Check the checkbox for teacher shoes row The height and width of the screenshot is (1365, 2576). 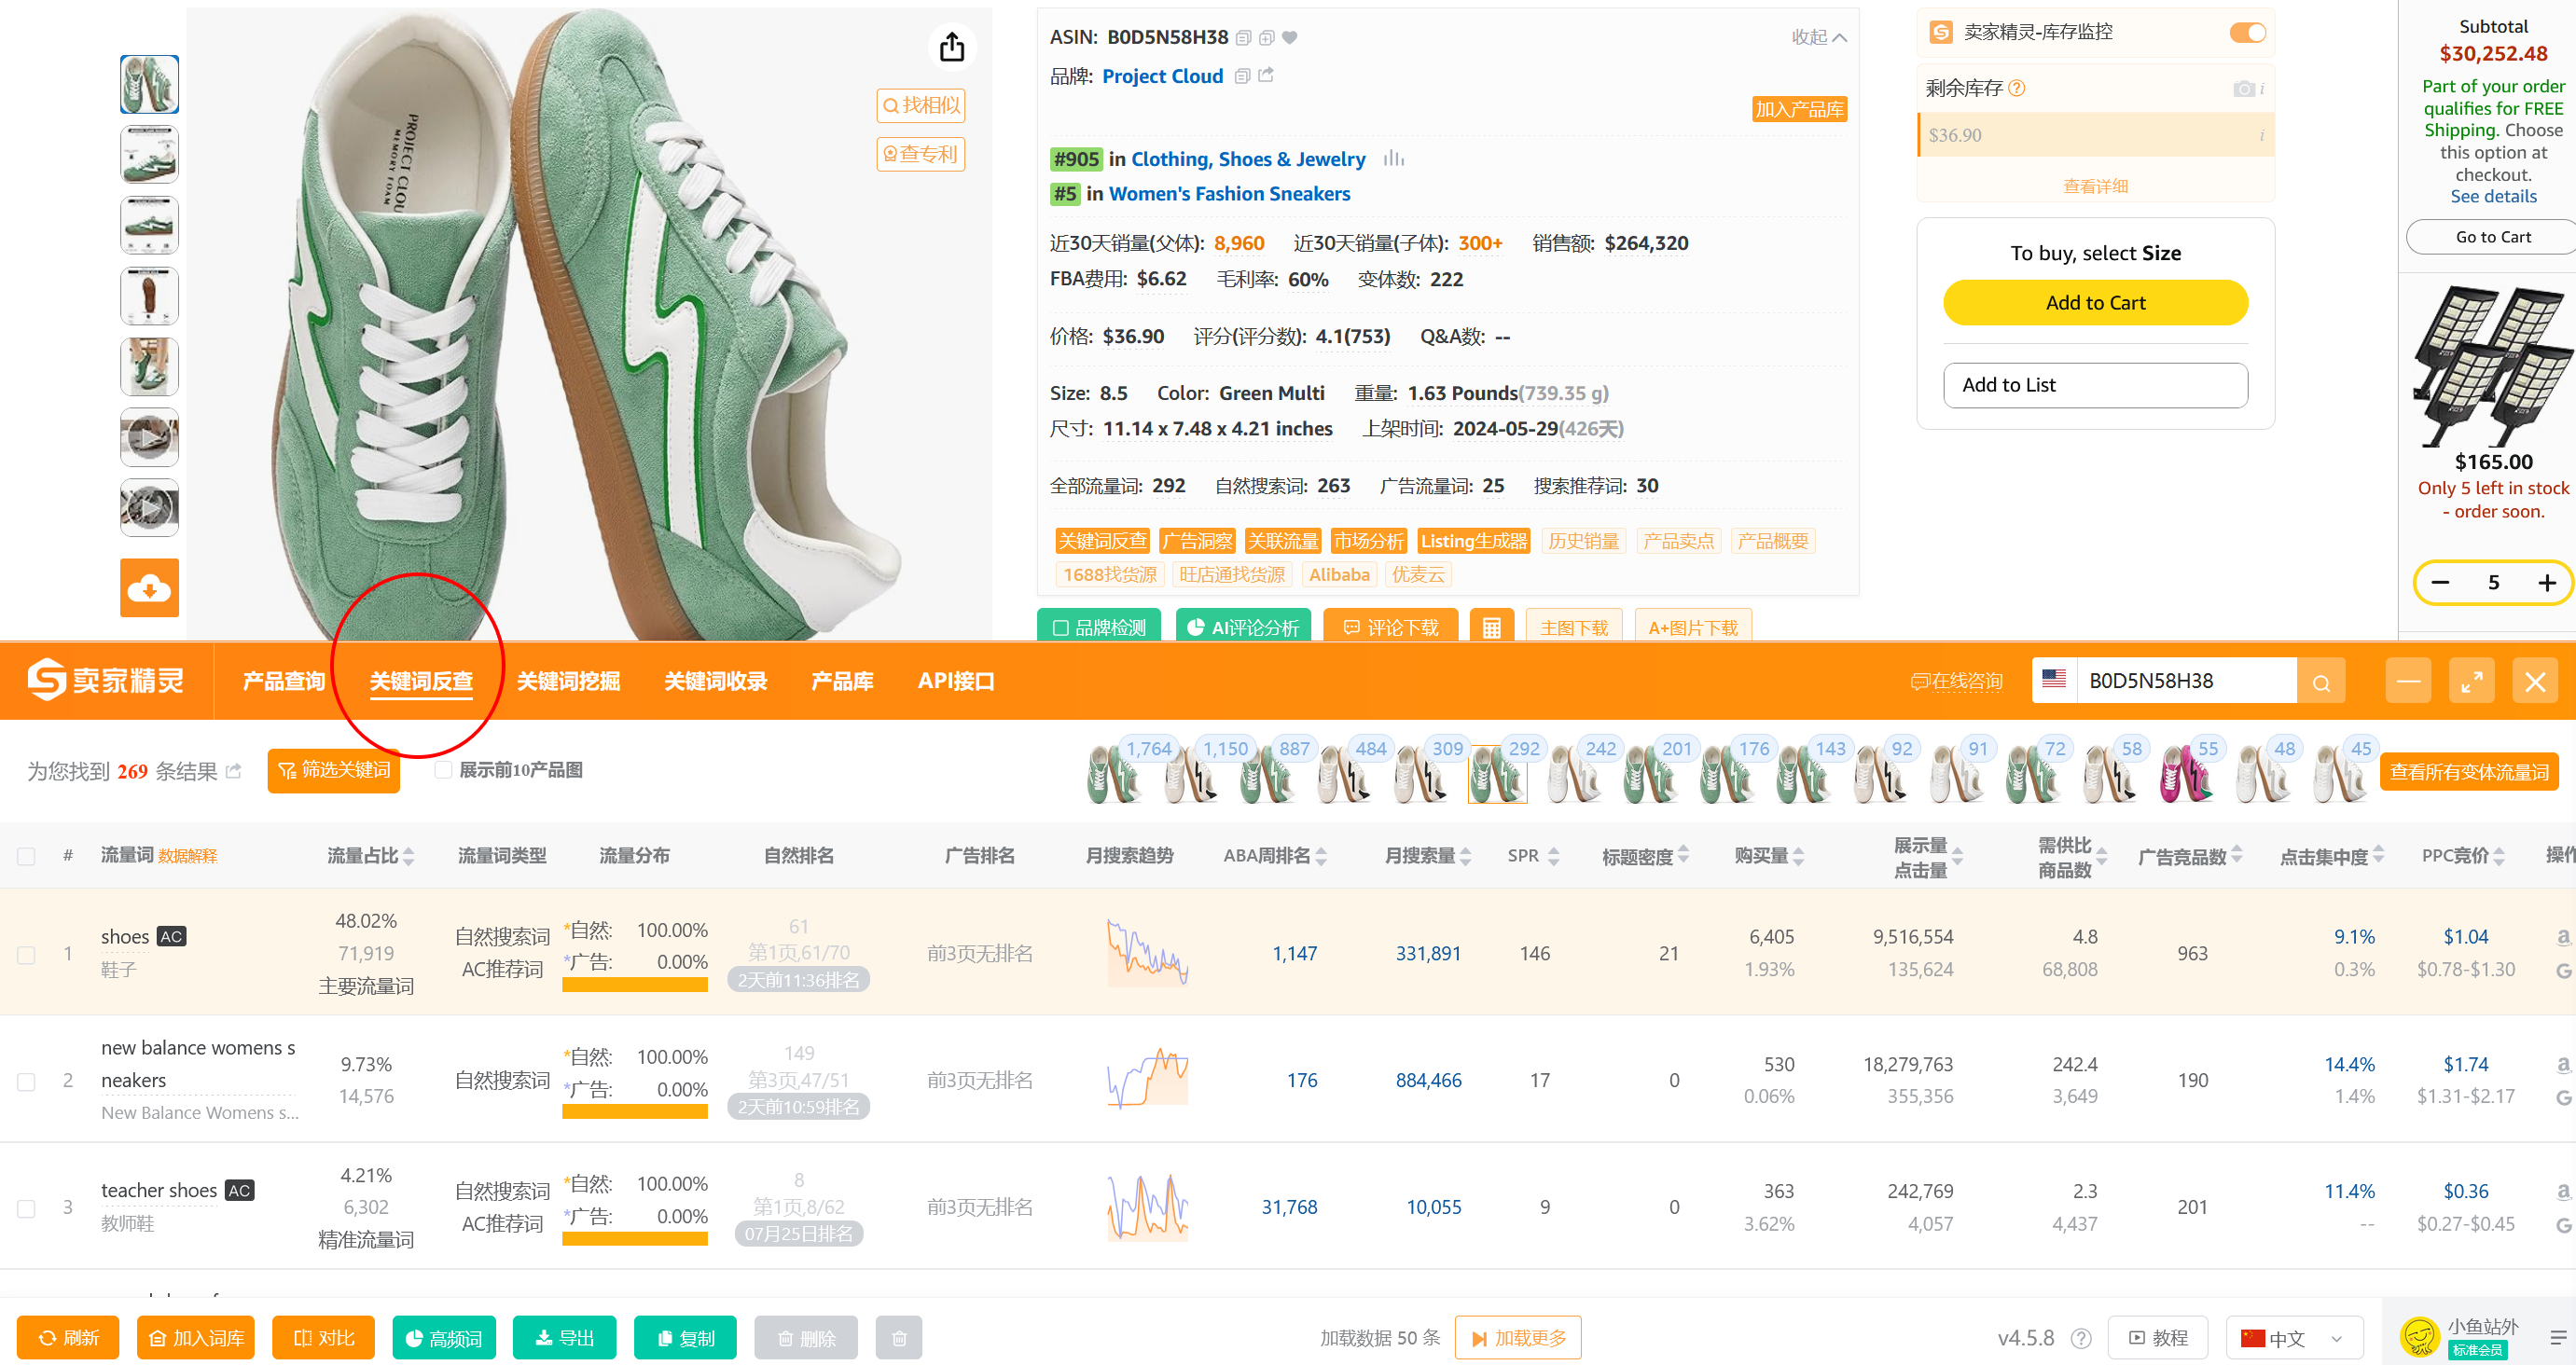[x=26, y=1209]
